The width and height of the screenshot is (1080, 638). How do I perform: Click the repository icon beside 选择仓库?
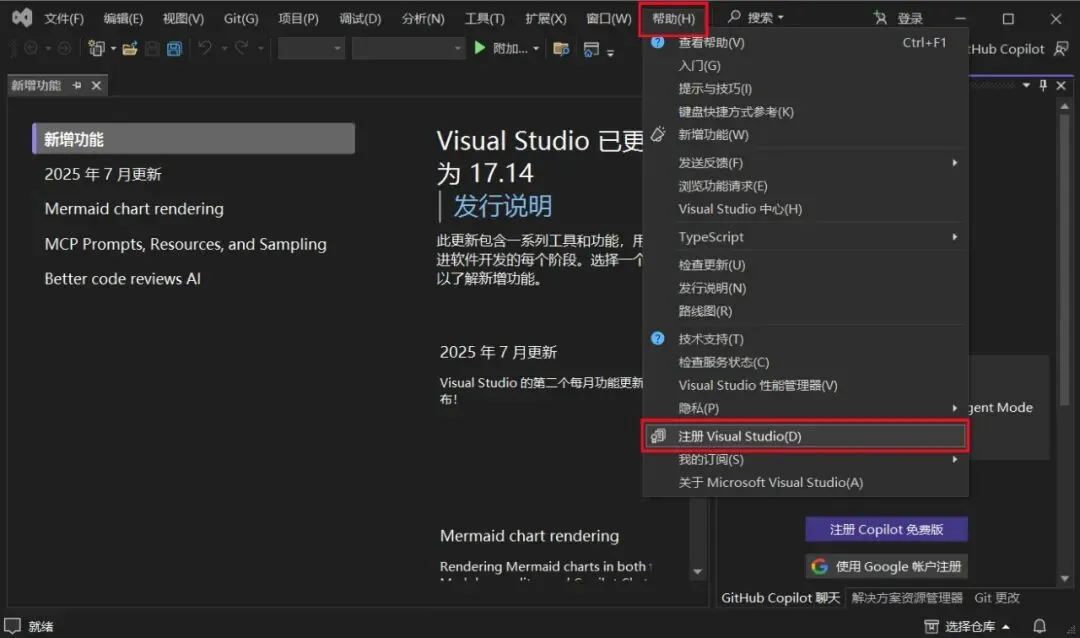point(931,626)
